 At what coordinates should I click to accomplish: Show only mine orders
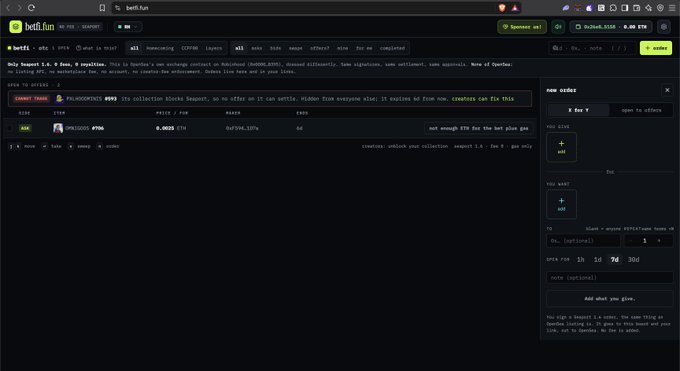coord(342,48)
